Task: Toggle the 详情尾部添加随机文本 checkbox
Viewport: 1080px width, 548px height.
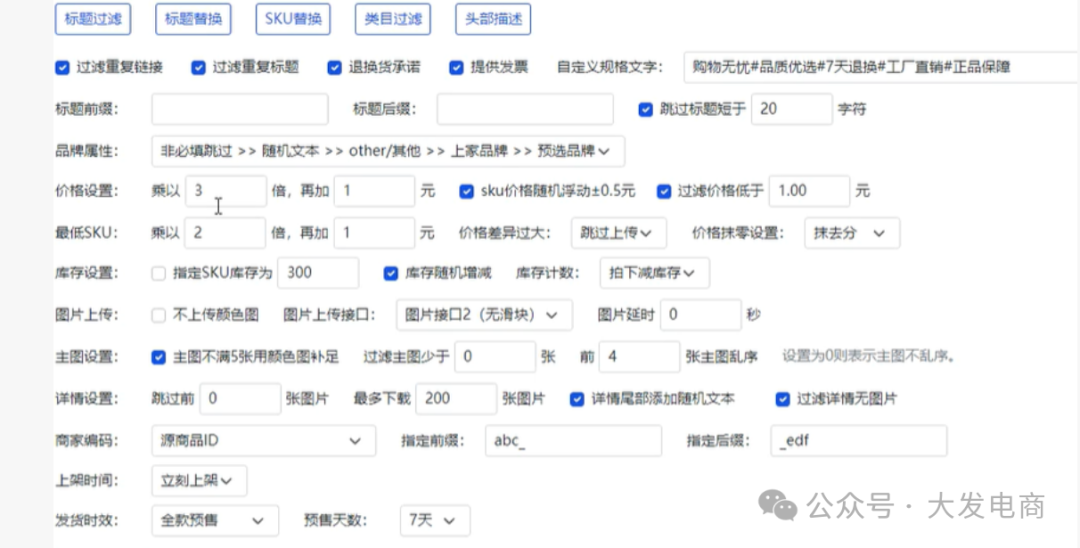Action: 577,399
